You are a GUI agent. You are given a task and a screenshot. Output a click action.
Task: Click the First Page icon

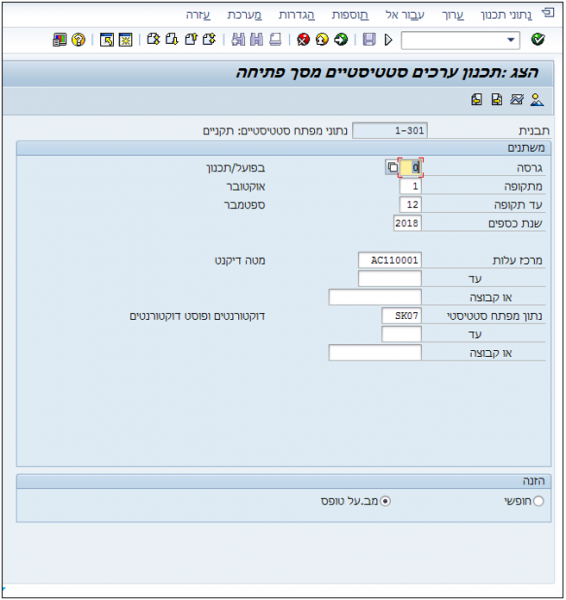coord(209,39)
